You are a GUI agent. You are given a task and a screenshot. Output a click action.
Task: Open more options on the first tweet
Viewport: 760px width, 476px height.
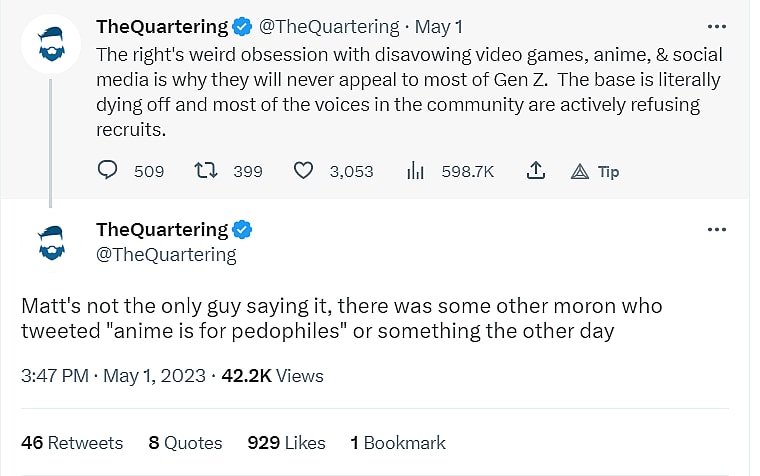tap(716, 26)
